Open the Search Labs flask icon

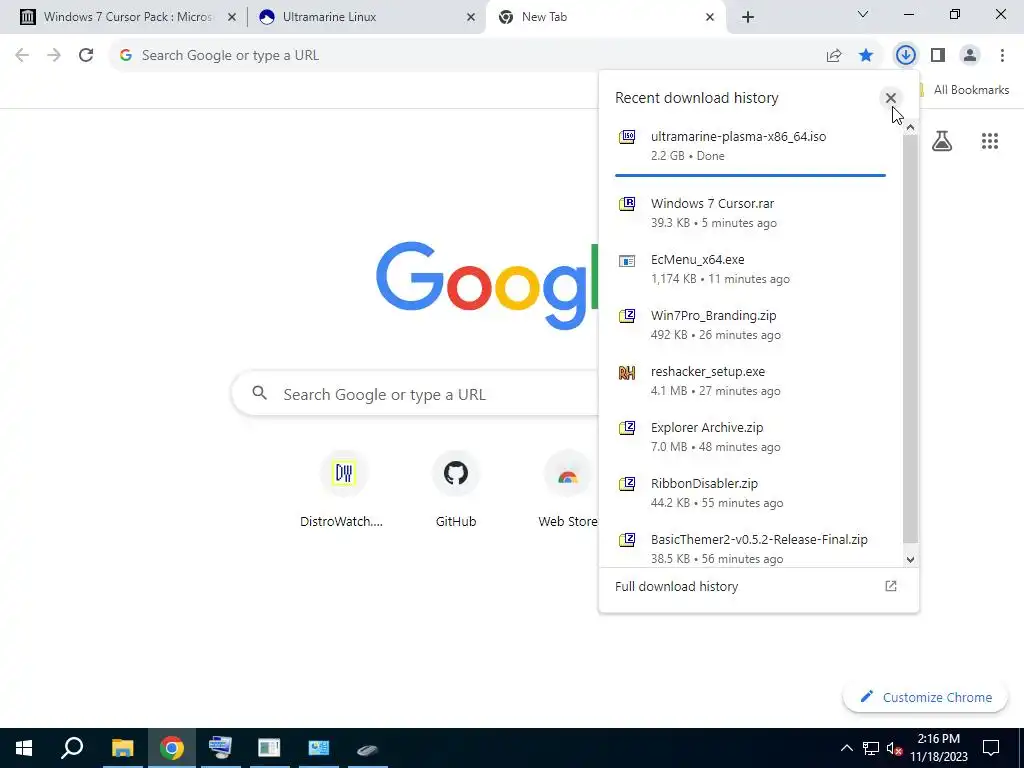[942, 141]
